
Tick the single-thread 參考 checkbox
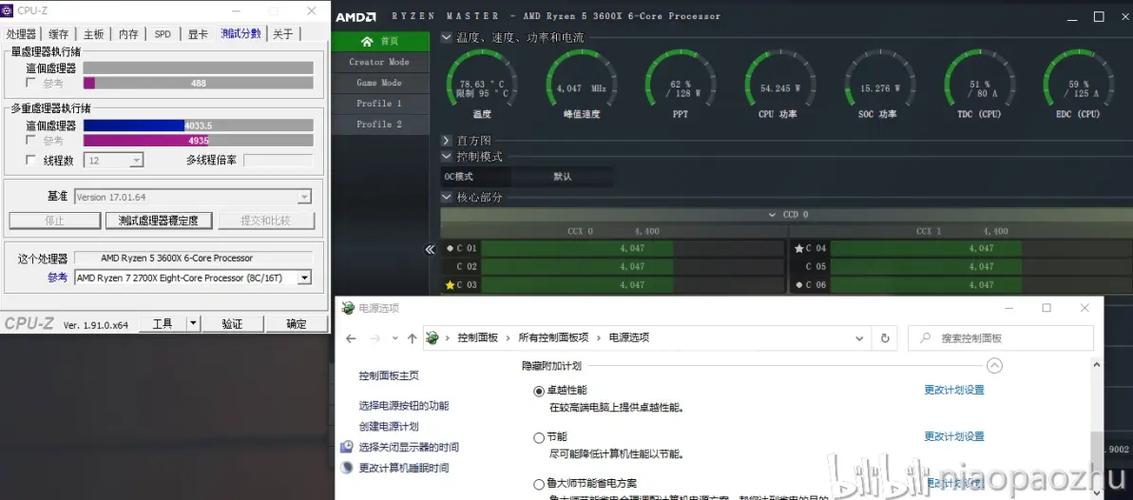pos(30,83)
